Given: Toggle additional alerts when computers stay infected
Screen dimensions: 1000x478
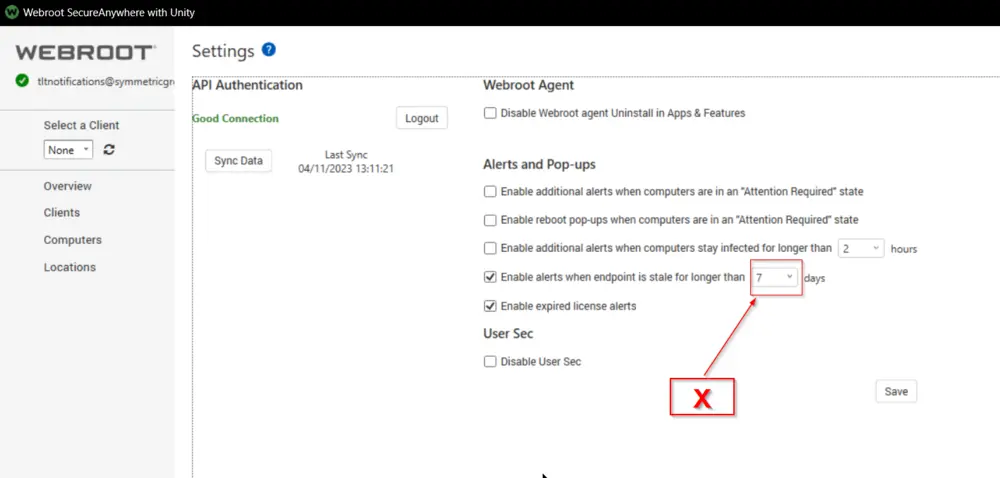Looking at the screenshot, I should tap(490, 248).
